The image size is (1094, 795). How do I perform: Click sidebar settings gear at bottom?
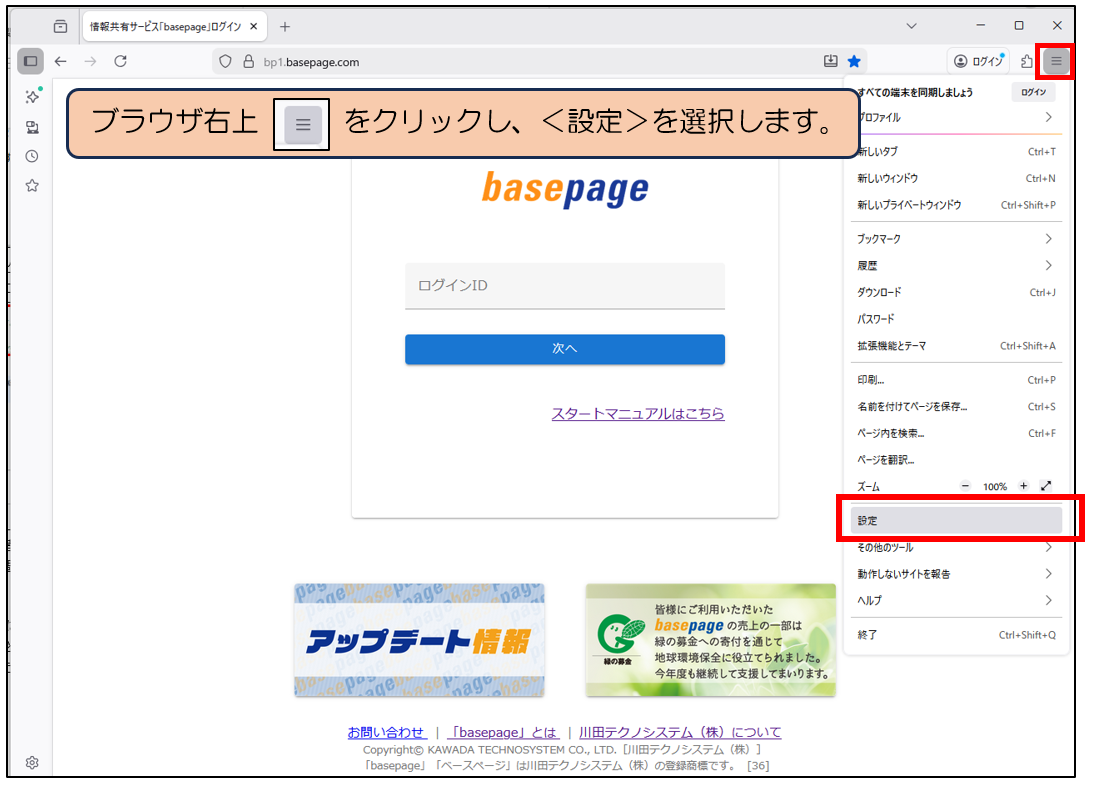tap(32, 762)
